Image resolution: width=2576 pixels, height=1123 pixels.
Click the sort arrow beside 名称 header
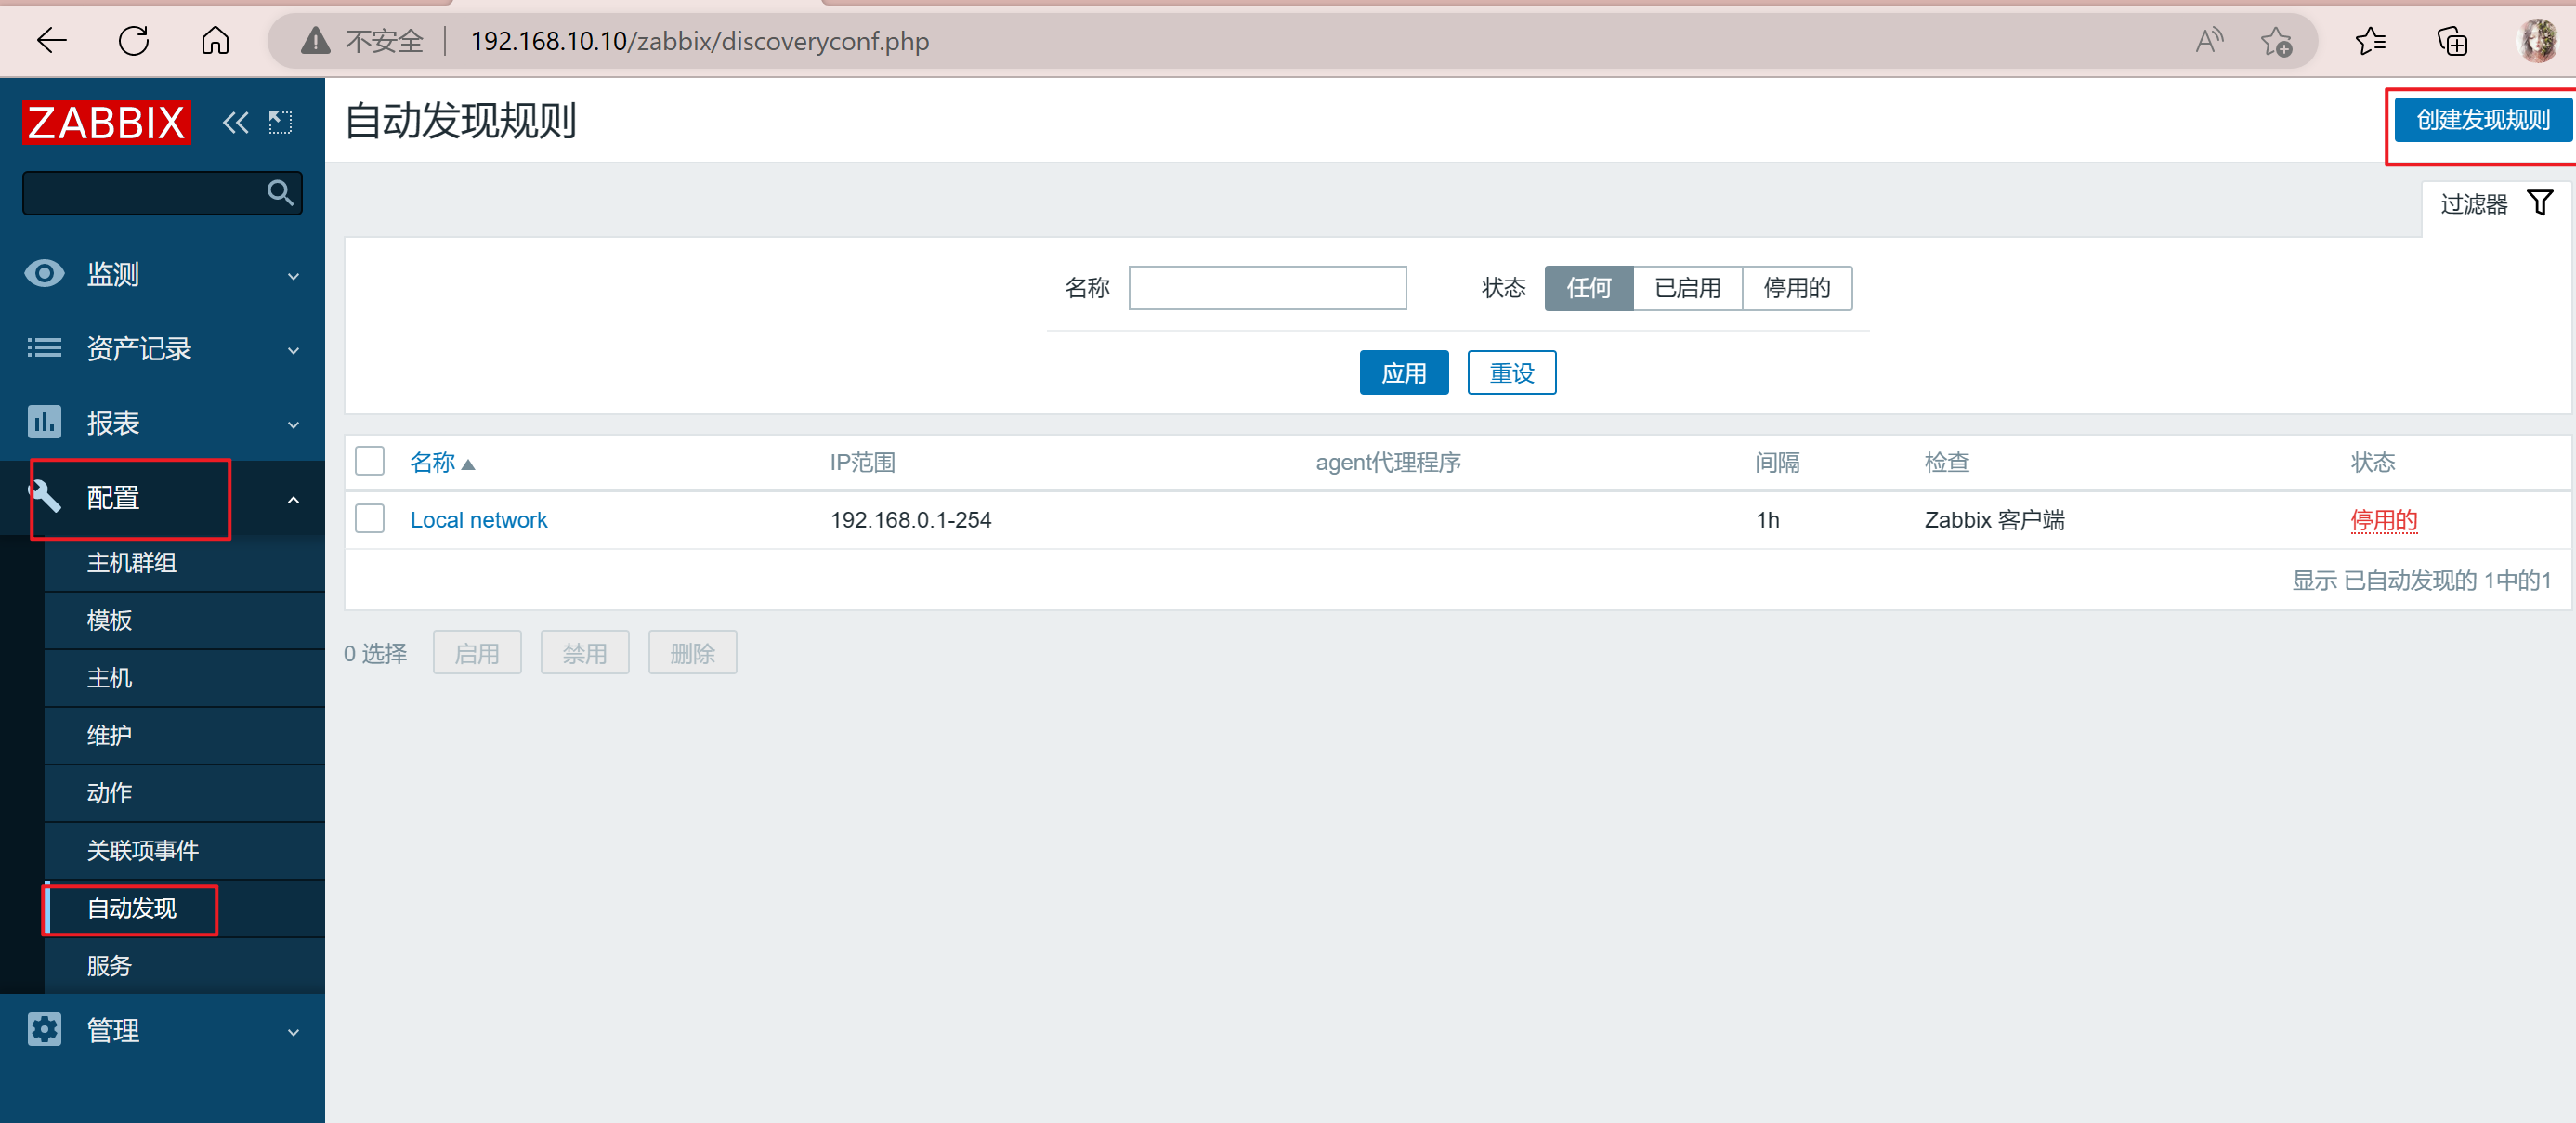click(468, 465)
